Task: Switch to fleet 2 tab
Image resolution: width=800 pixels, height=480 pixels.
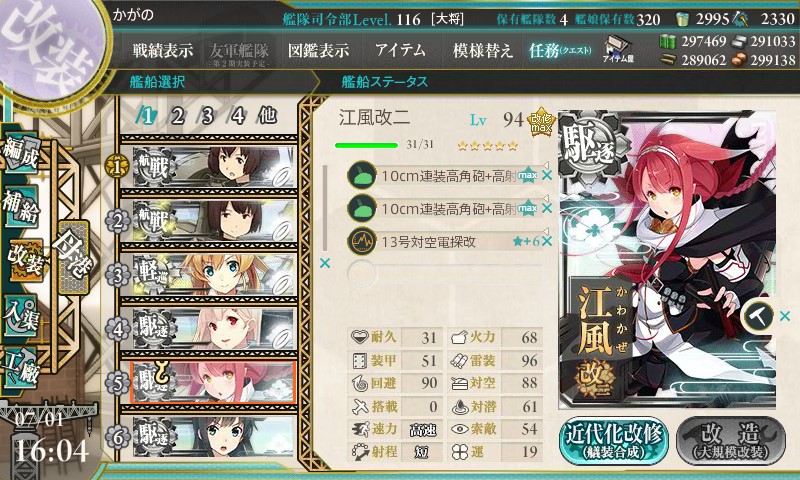Action: pyautogui.click(x=178, y=117)
